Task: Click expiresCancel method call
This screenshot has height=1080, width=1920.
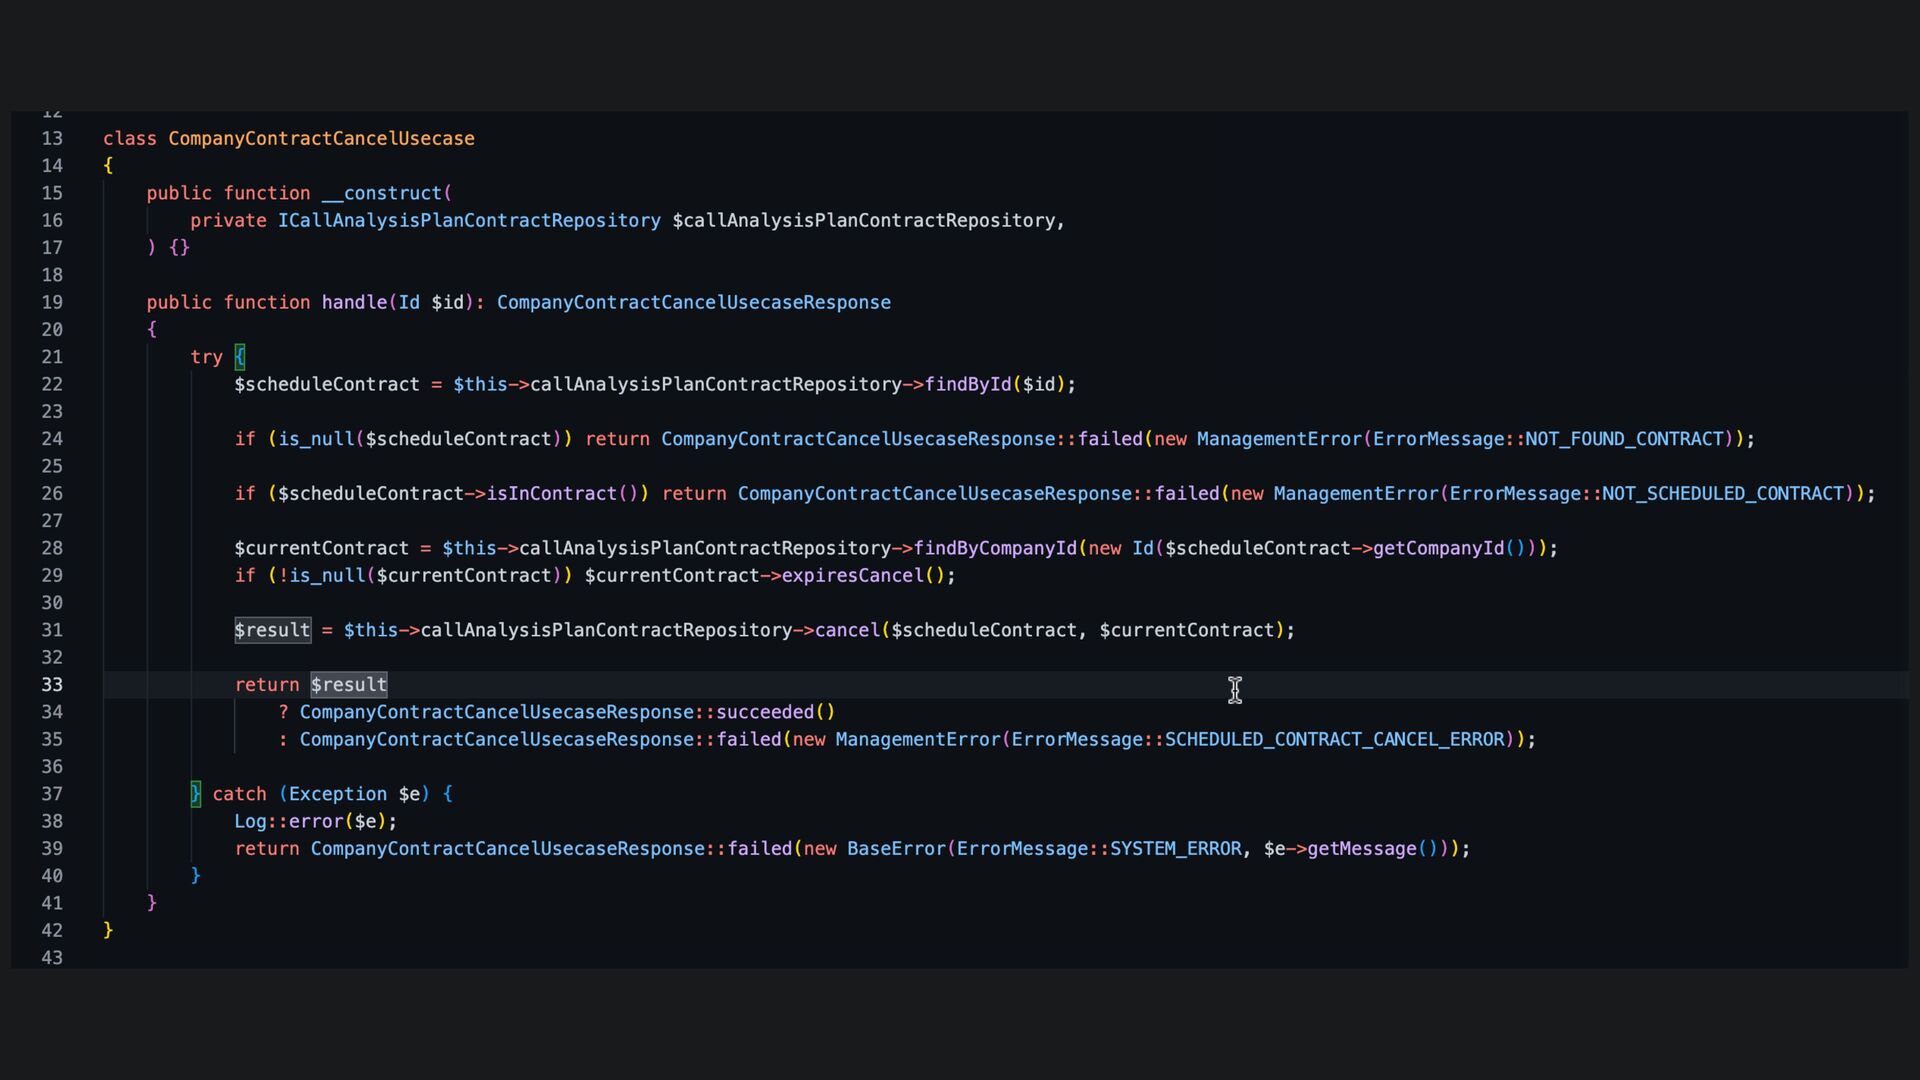Action: click(x=852, y=576)
